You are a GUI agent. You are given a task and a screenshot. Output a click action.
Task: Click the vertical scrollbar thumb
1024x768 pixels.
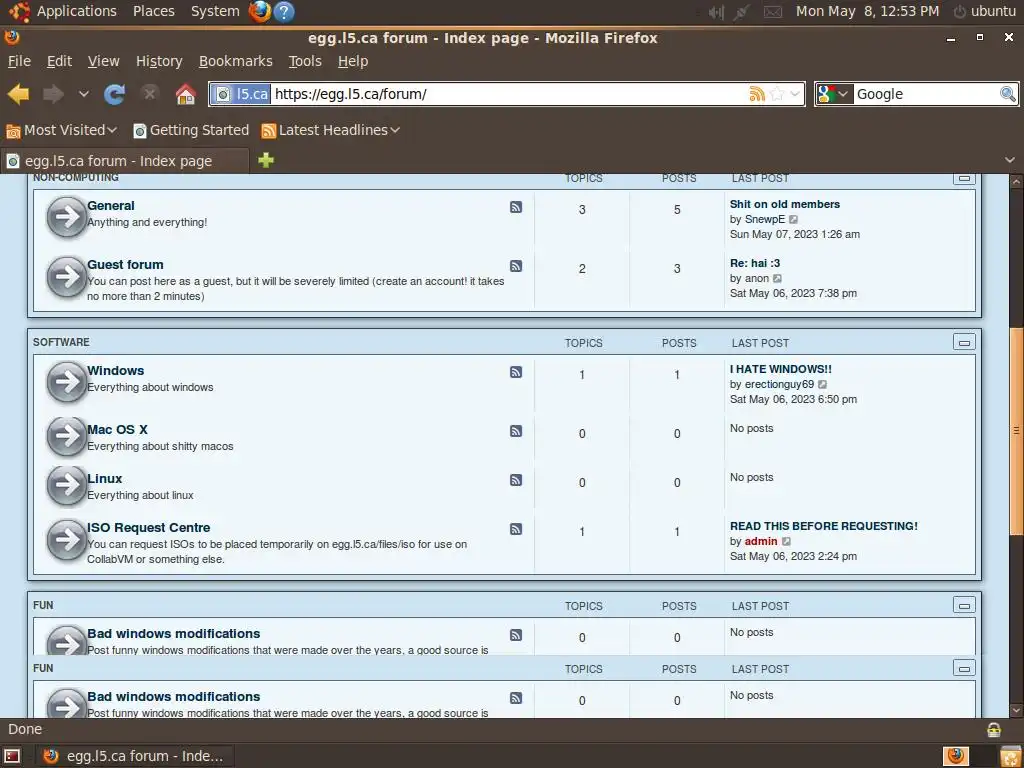coord(1016,430)
